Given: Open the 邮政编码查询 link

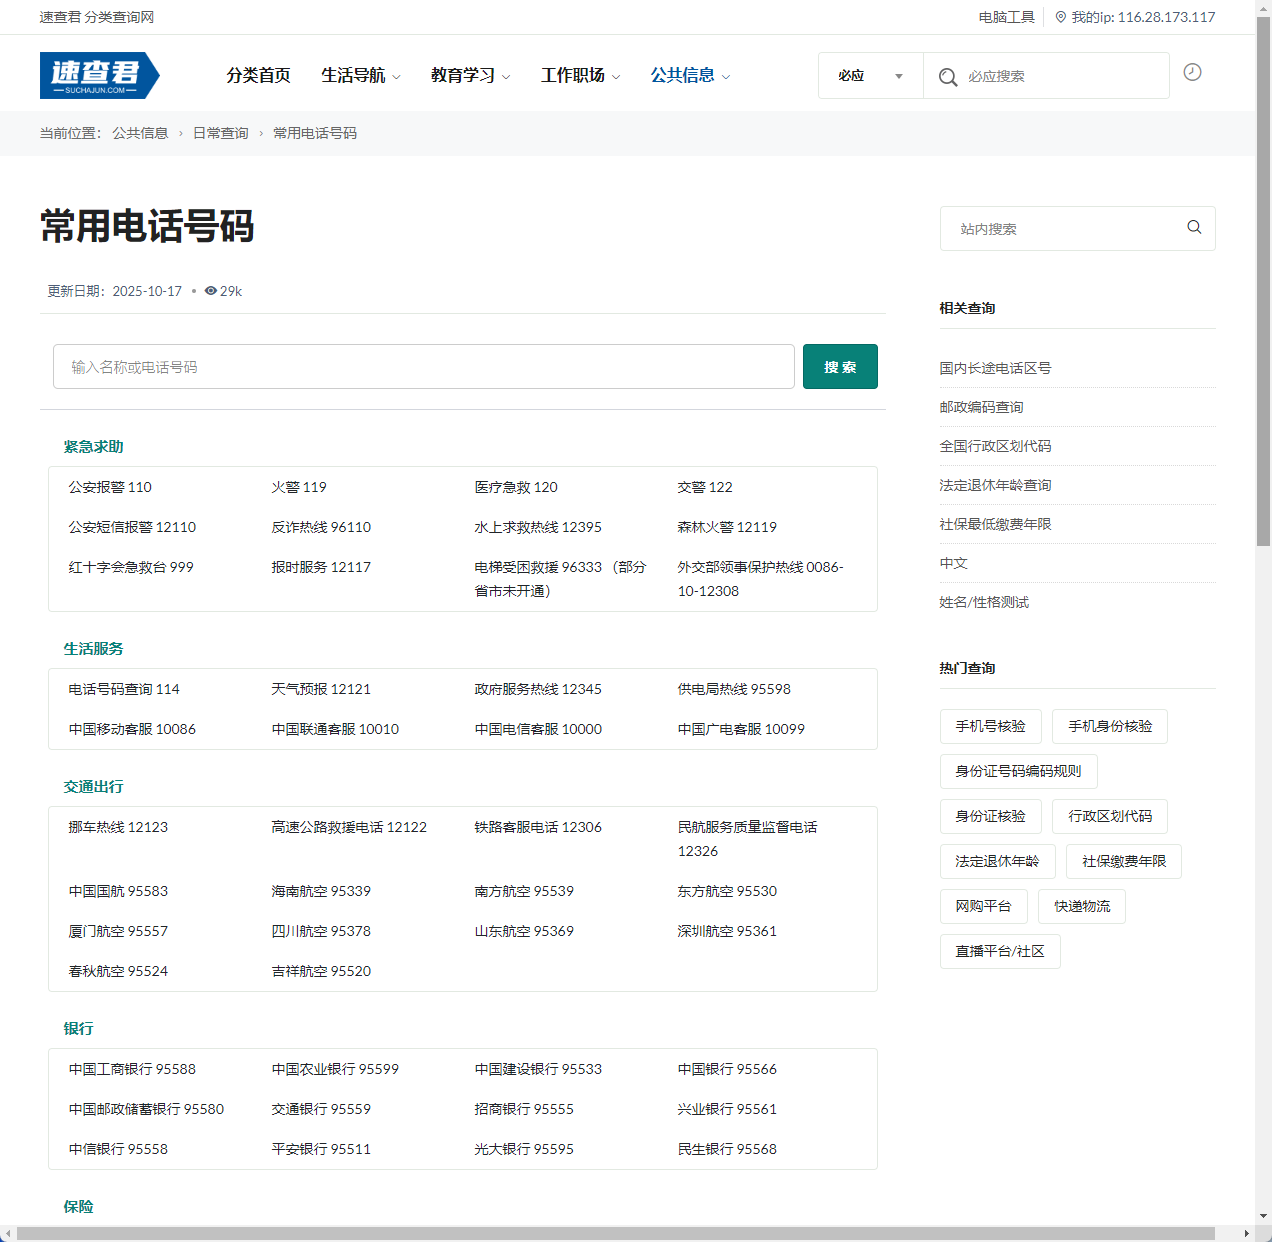Looking at the screenshot, I should [980, 407].
